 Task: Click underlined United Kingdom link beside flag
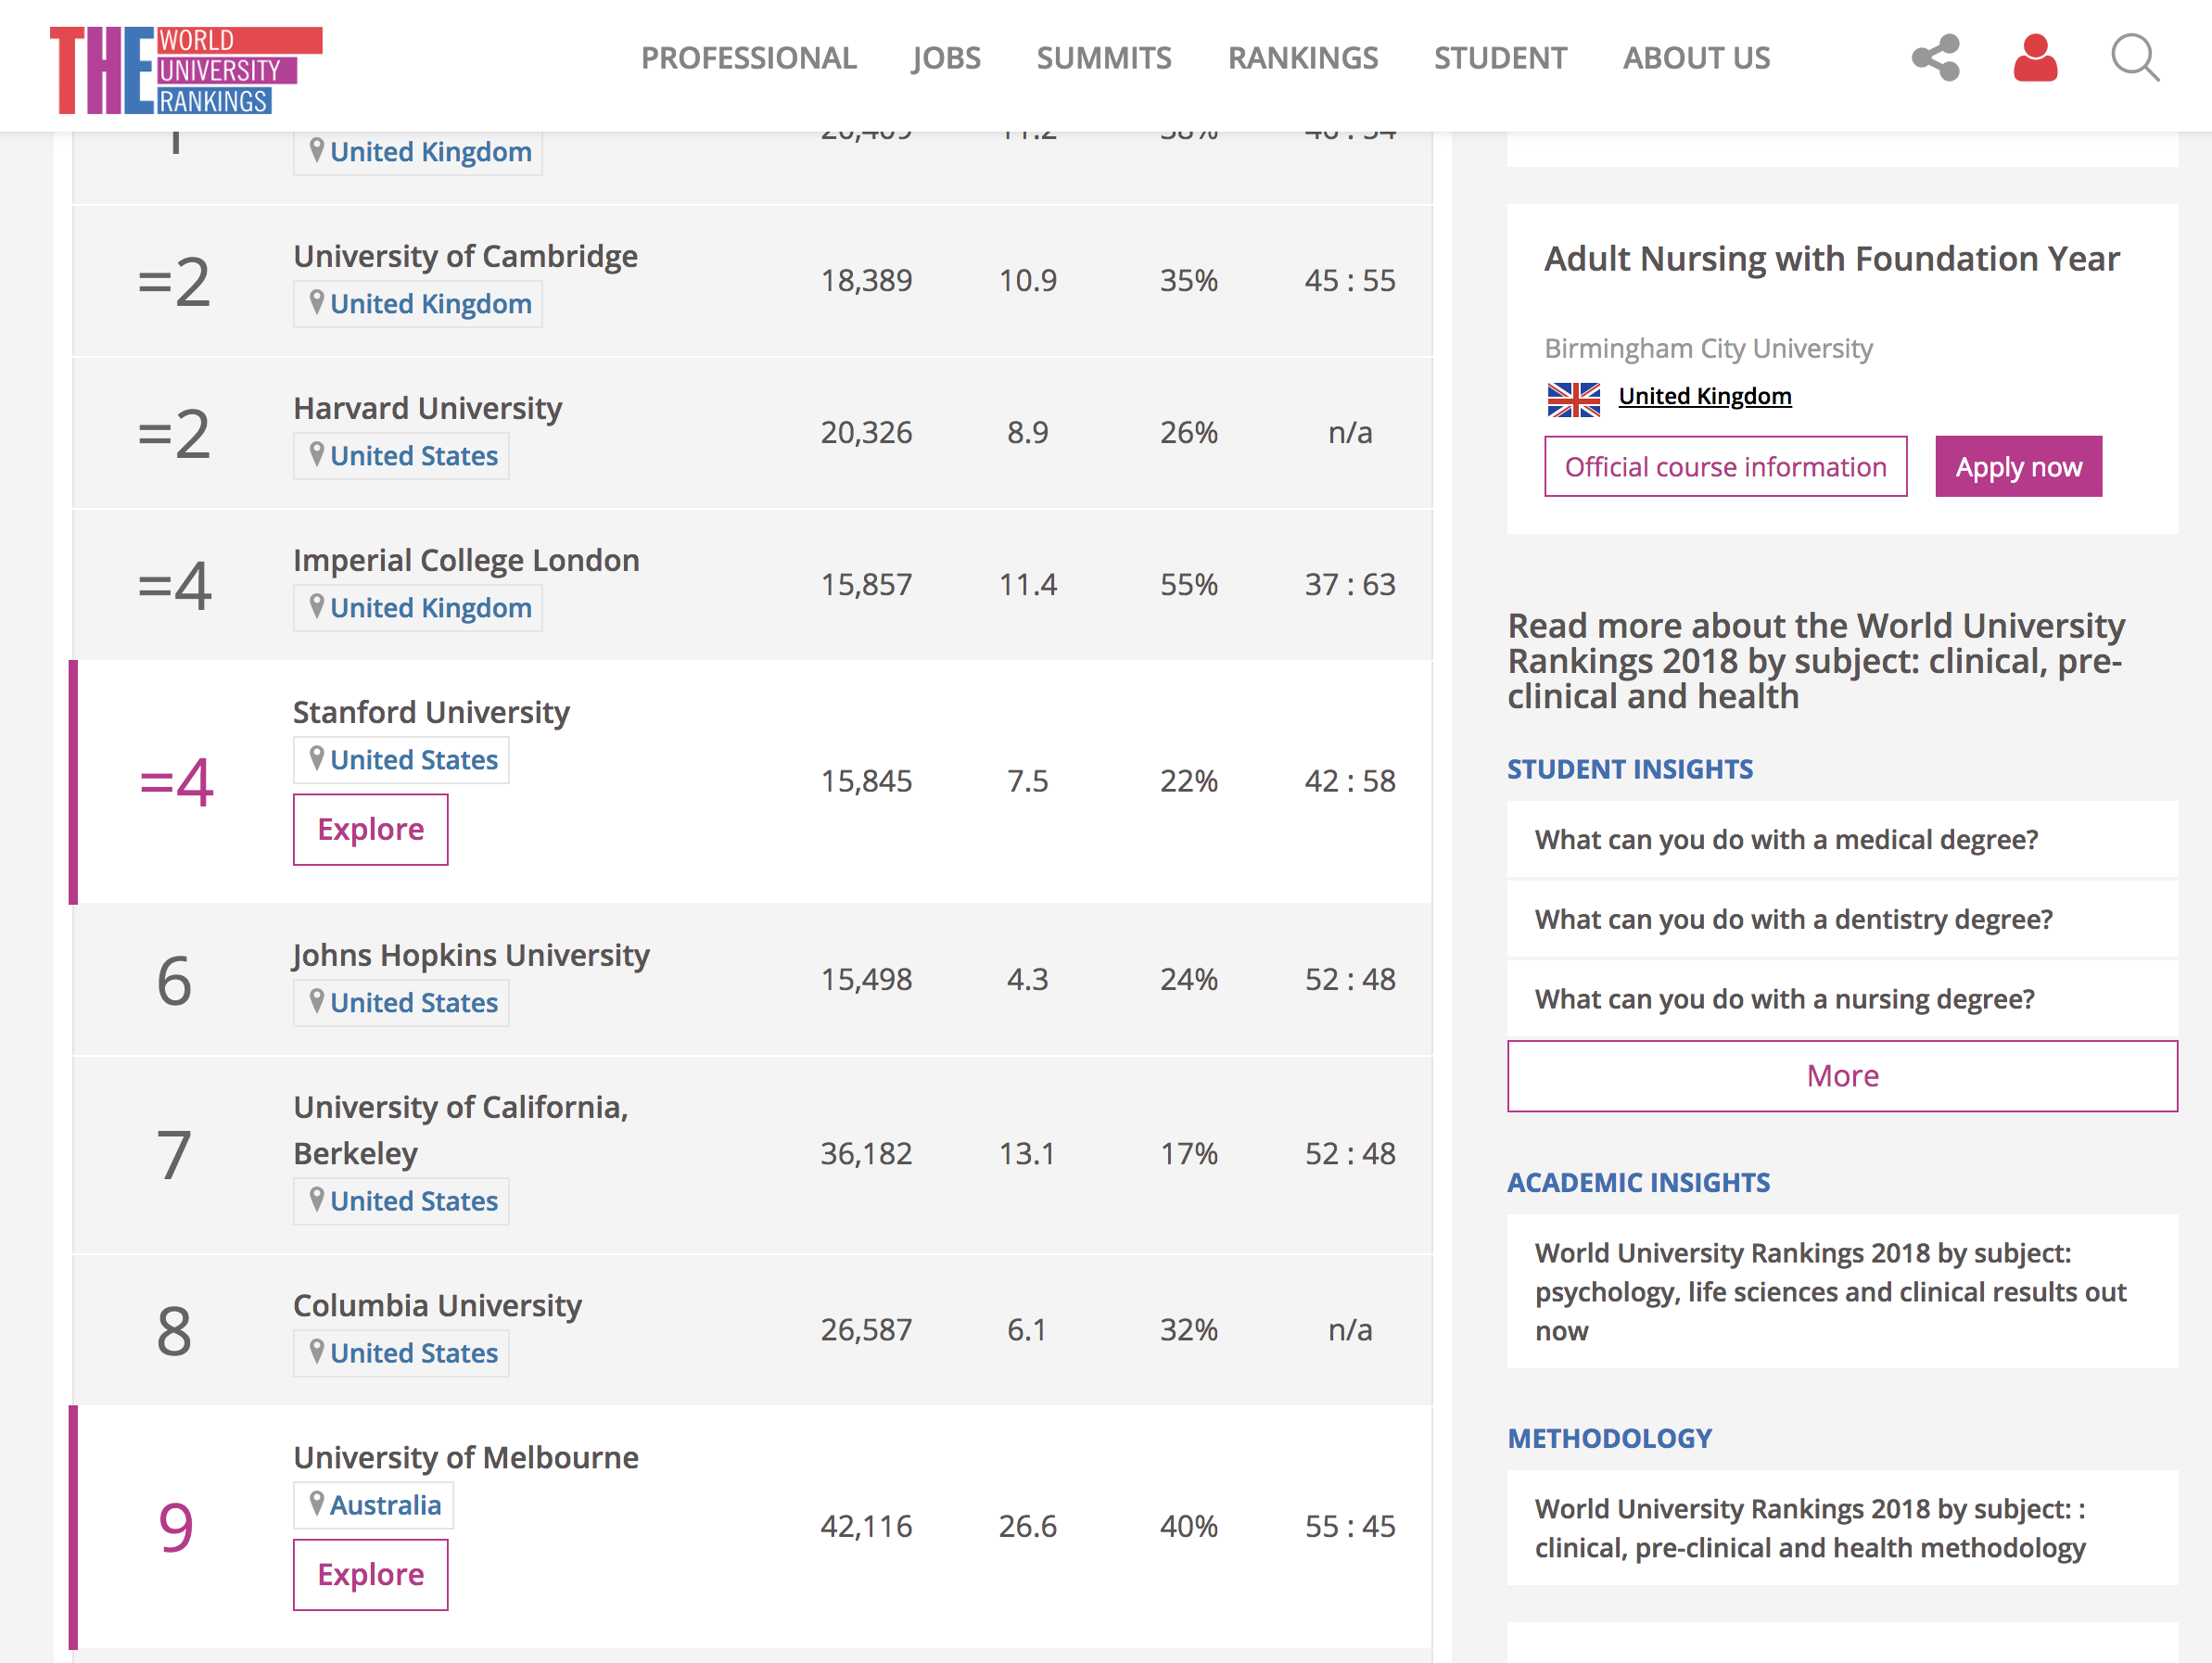coord(1704,396)
